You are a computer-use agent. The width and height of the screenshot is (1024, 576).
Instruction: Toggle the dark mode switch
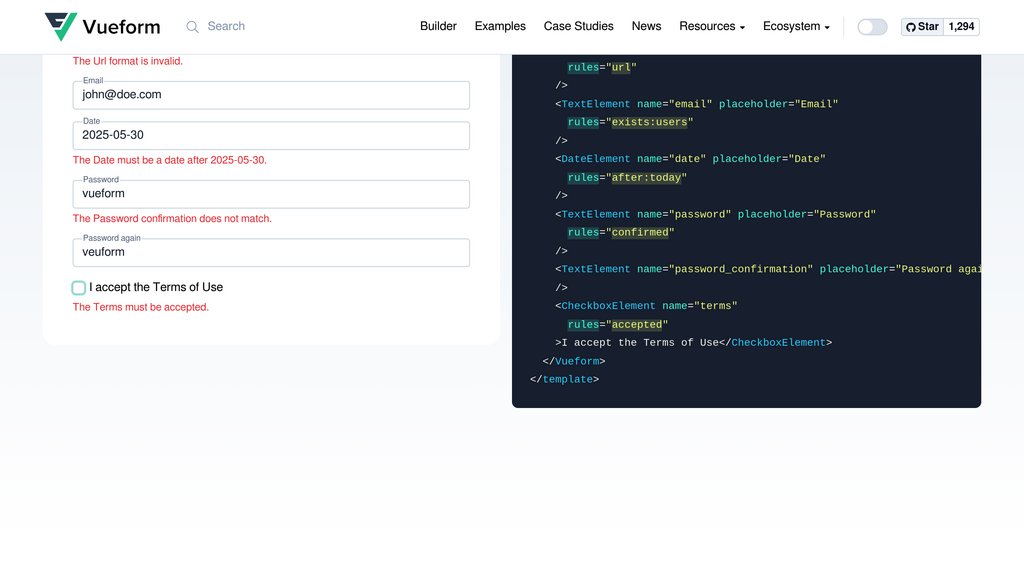(871, 27)
